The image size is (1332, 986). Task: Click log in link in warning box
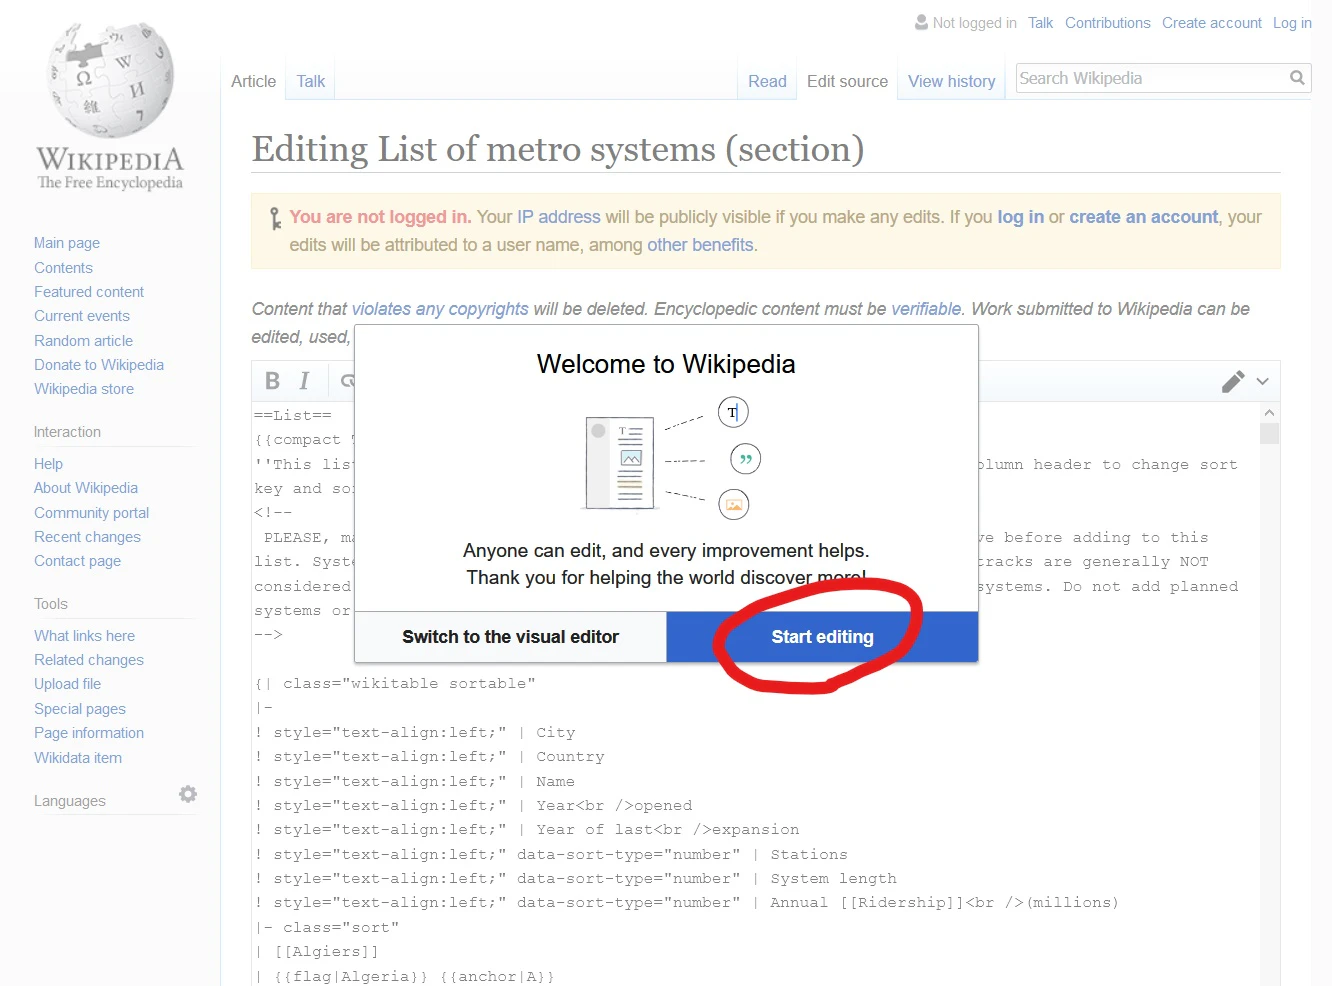(1020, 217)
